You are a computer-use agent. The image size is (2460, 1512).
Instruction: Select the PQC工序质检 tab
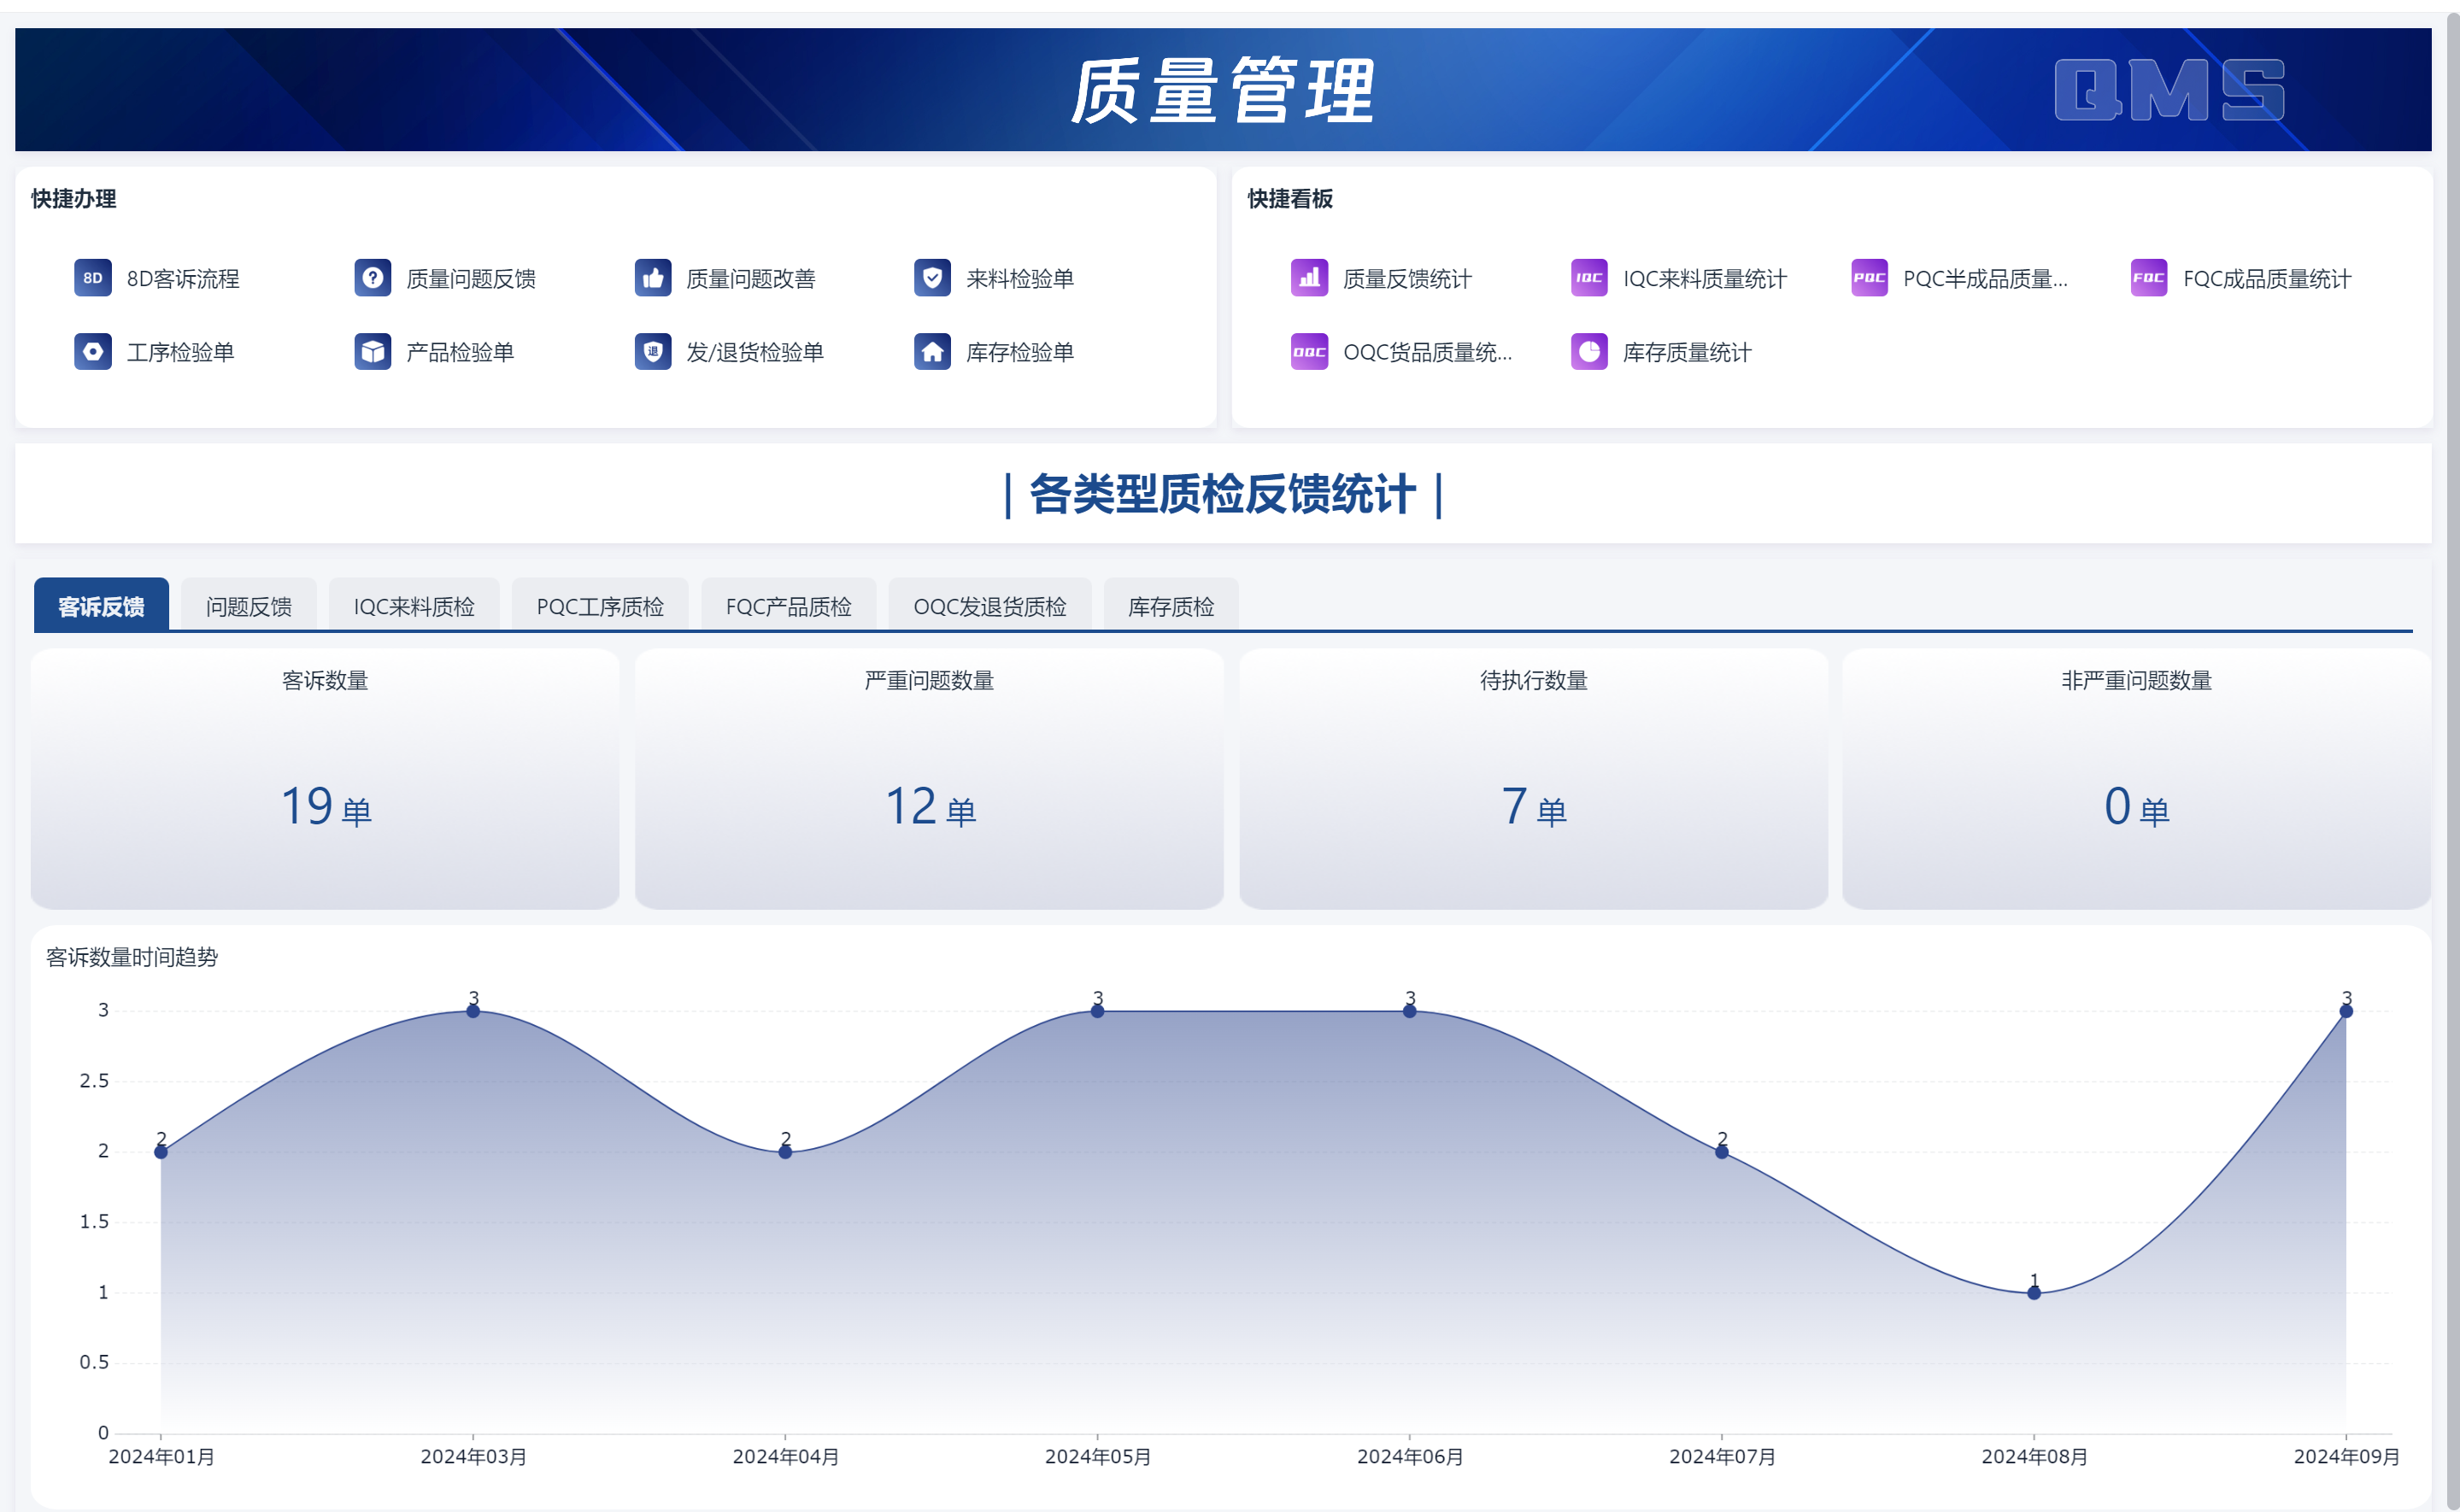tap(600, 606)
